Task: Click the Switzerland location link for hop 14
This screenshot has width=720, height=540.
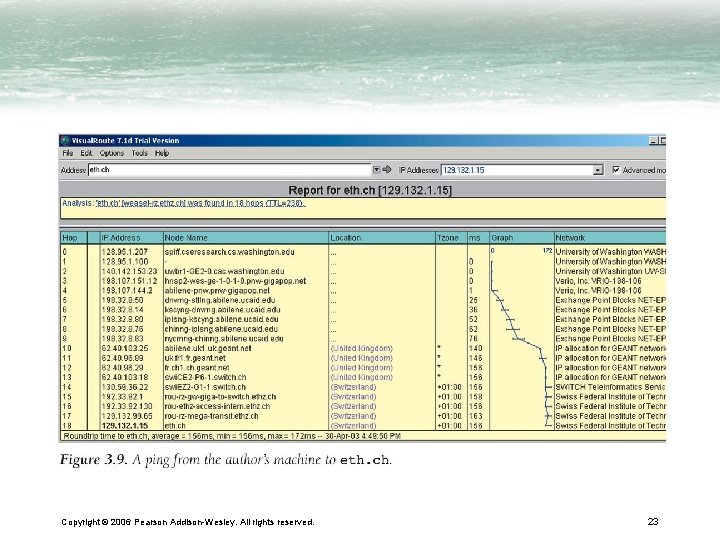Action: click(x=353, y=387)
